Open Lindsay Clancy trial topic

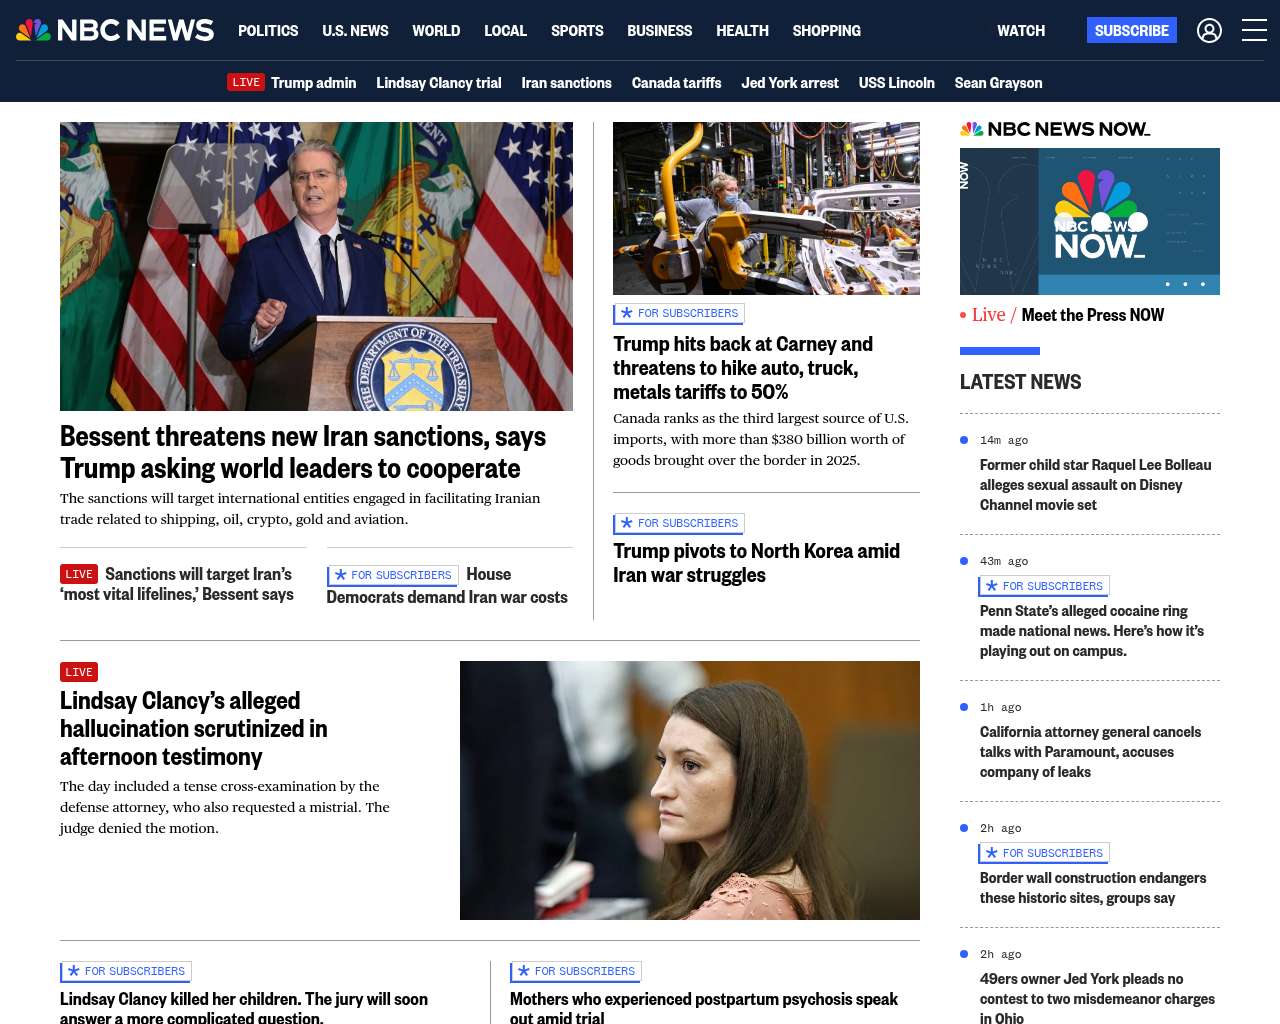[x=438, y=83]
